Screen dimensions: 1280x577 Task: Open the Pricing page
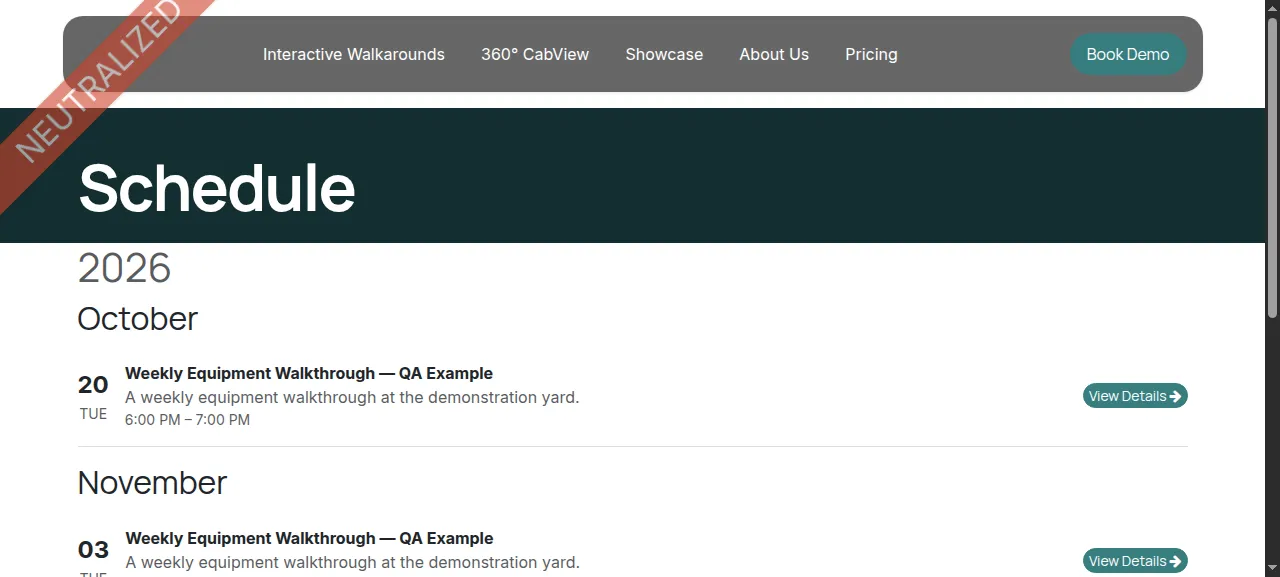point(871,54)
